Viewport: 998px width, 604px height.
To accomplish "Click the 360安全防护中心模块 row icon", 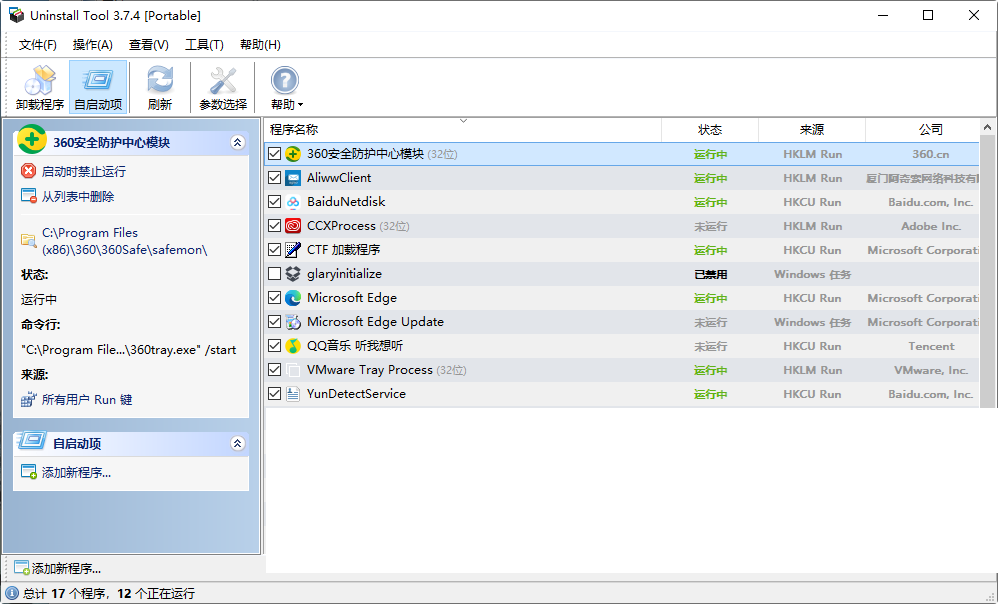I will pos(293,154).
